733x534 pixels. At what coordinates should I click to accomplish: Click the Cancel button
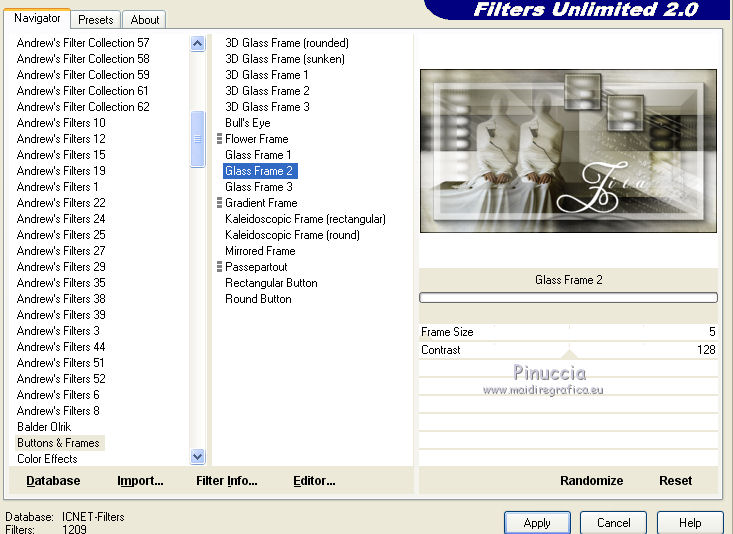tap(613, 522)
